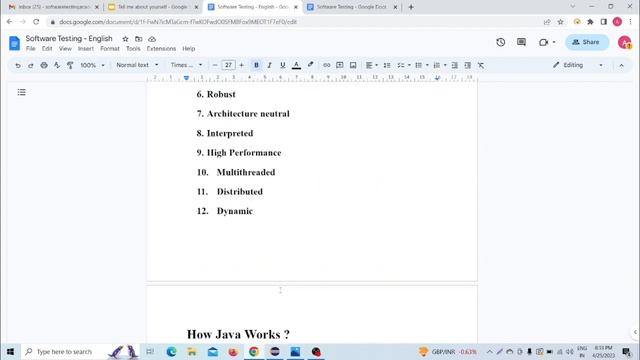Viewport: 640px width, 360px height.
Task: Open the Tools menu
Action: coord(133,49)
